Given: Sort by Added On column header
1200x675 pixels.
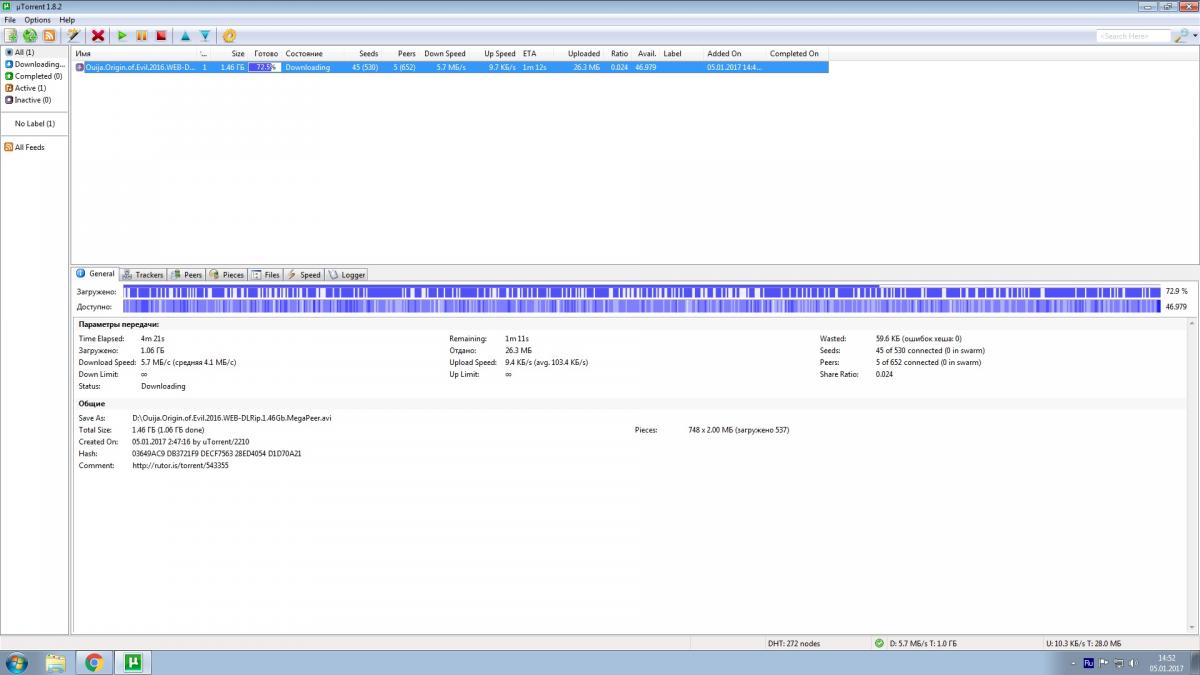Looking at the screenshot, I should tap(724, 54).
